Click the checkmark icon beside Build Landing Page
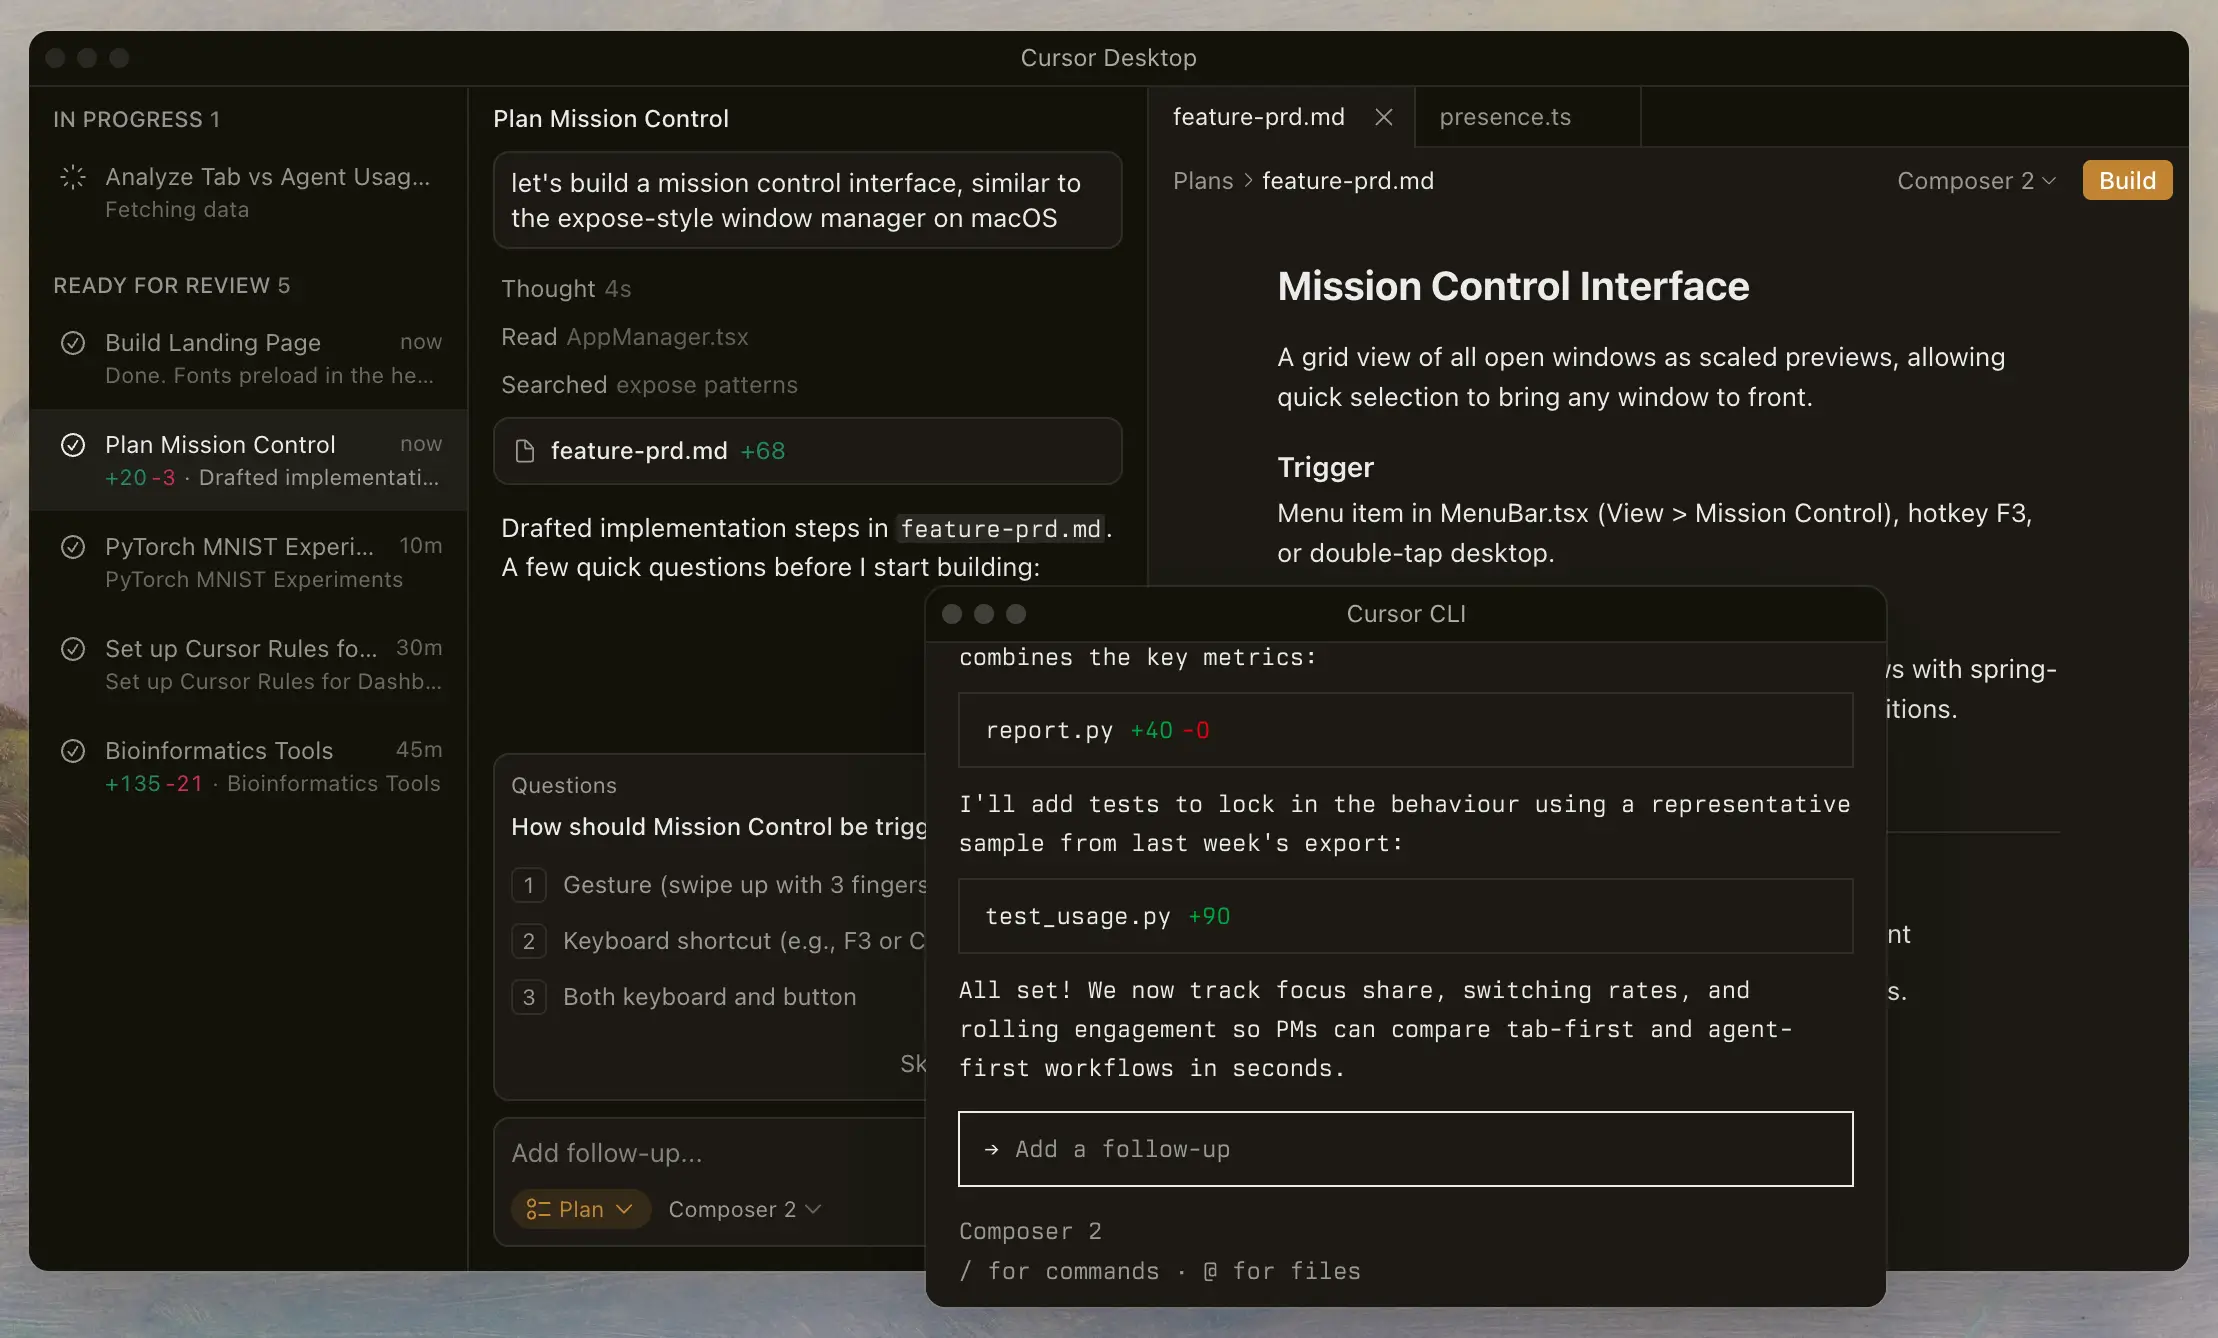Image resolution: width=2218 pixels, height=1338 pixels. pyautogui.click(x=74, y=343)
